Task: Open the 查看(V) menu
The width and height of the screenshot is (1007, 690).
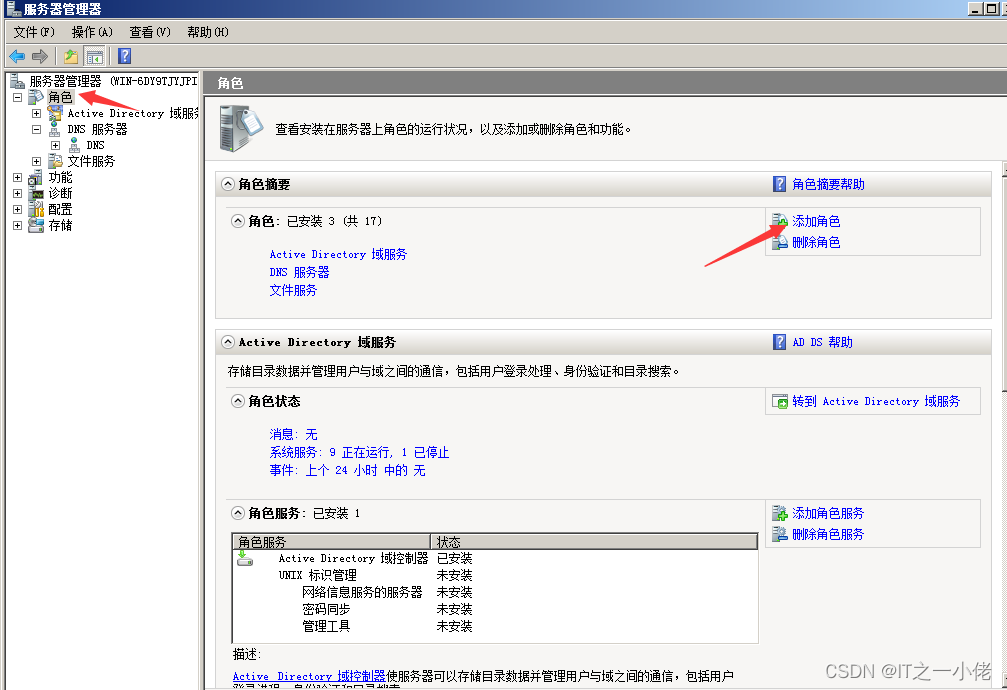Action: 150,32
